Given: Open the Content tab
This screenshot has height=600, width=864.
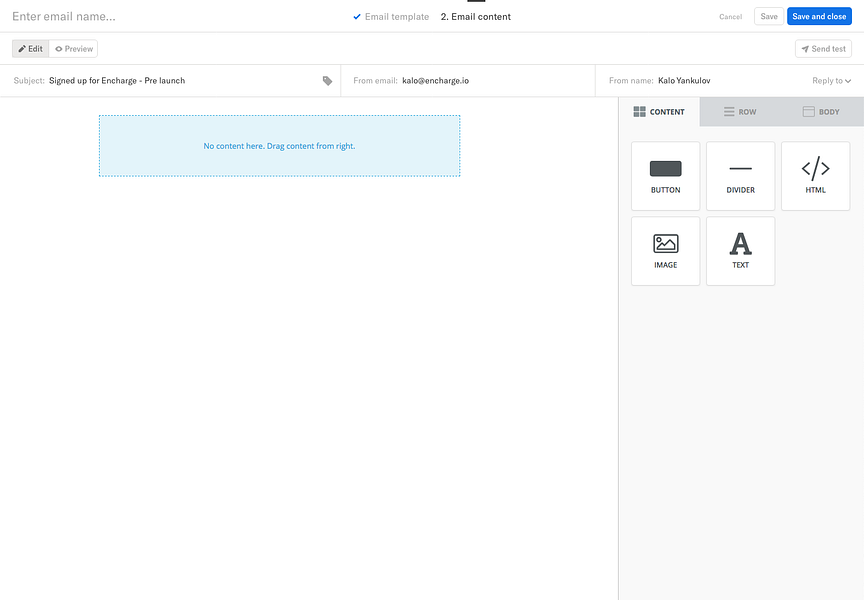Looking at the screenshot, I should [x=659, y=112].
